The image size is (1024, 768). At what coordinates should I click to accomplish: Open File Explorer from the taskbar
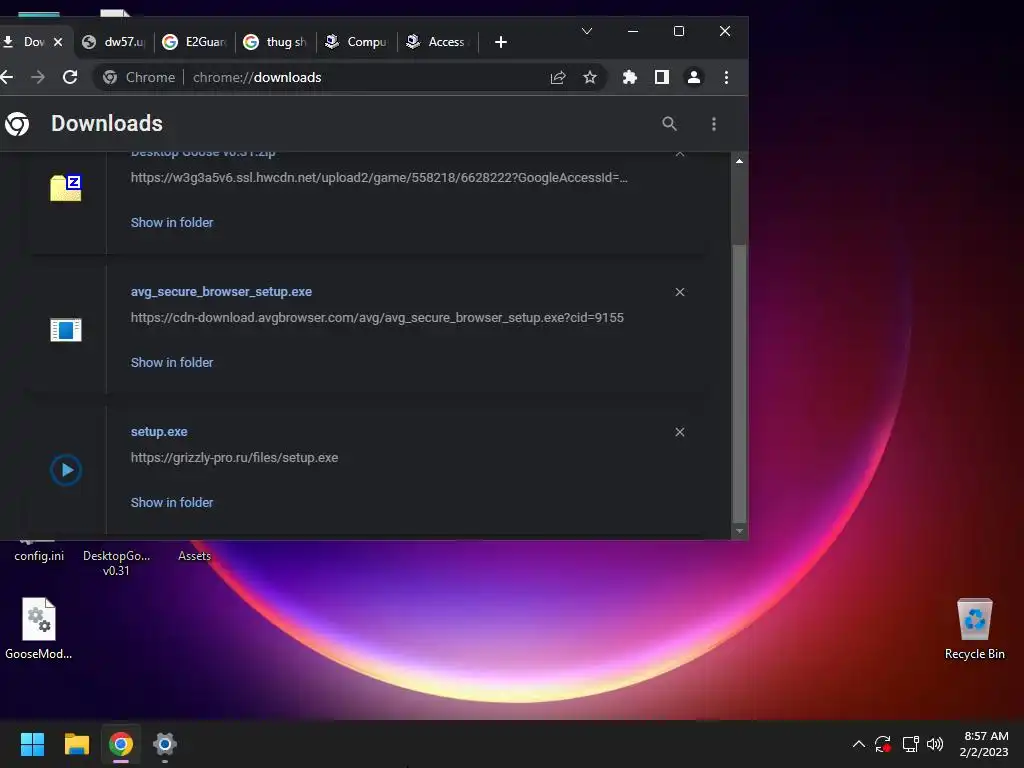[76, 744]
